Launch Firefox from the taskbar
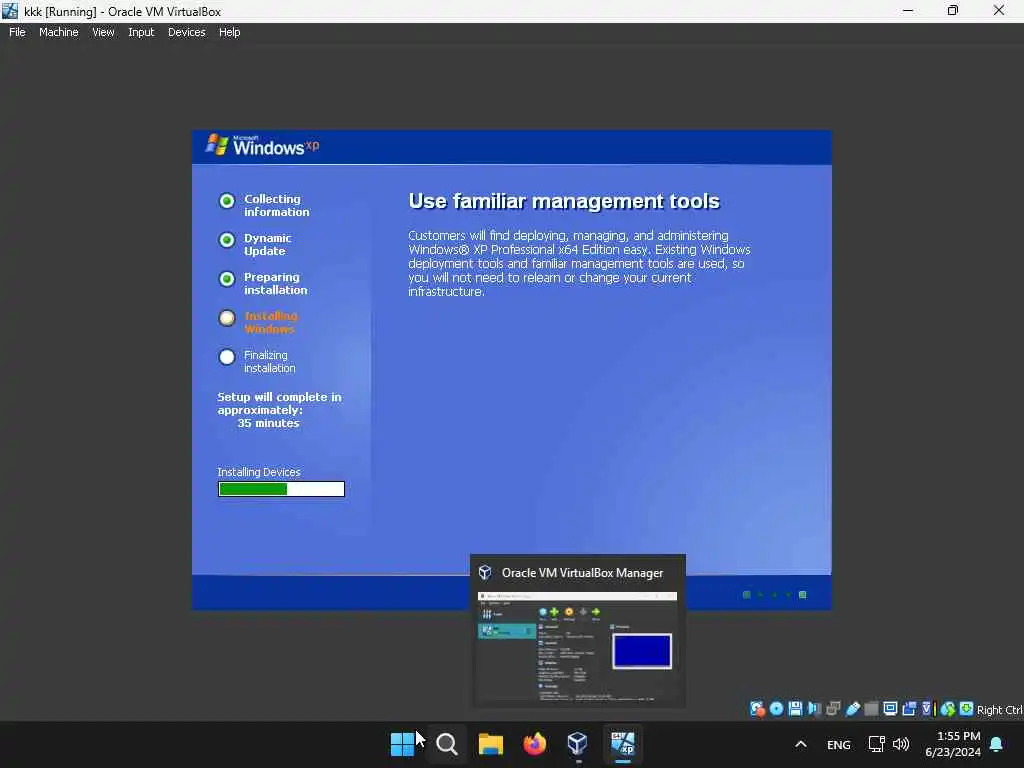 (534, 744)
